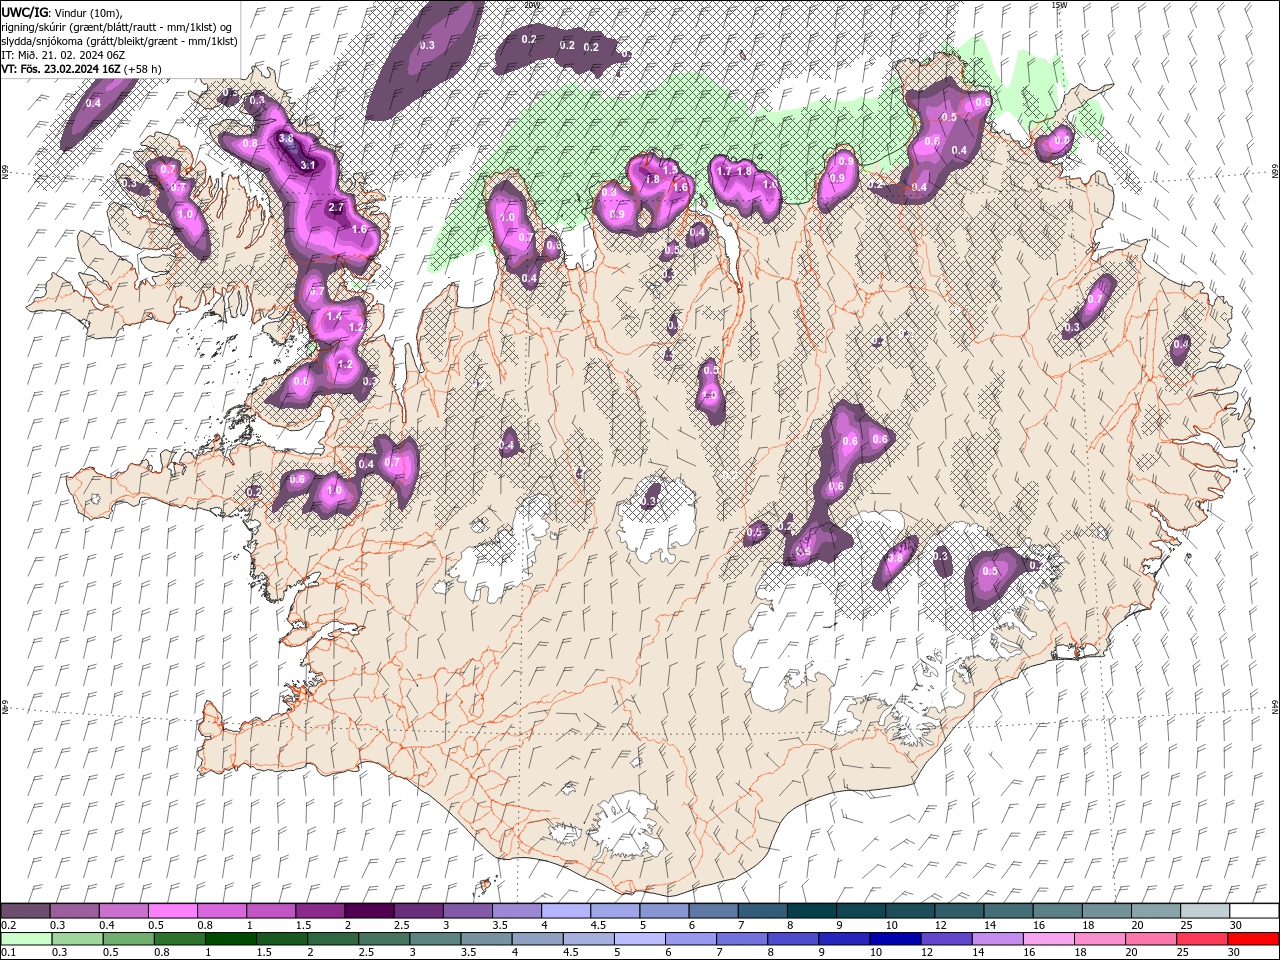Click the "slydda/snjókoma" legend description line

(x=119, y=40)
